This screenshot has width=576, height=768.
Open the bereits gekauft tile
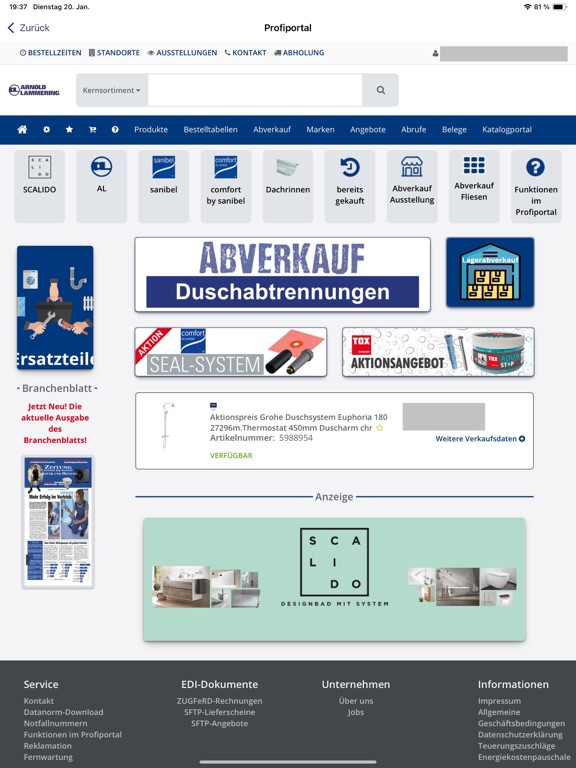[350, 187]
